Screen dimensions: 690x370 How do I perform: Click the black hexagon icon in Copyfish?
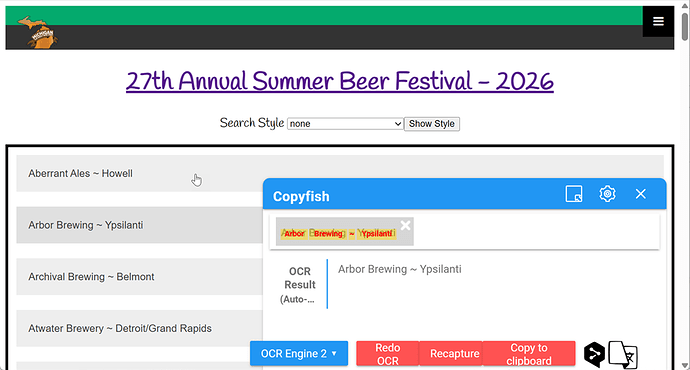coord(594,354)
